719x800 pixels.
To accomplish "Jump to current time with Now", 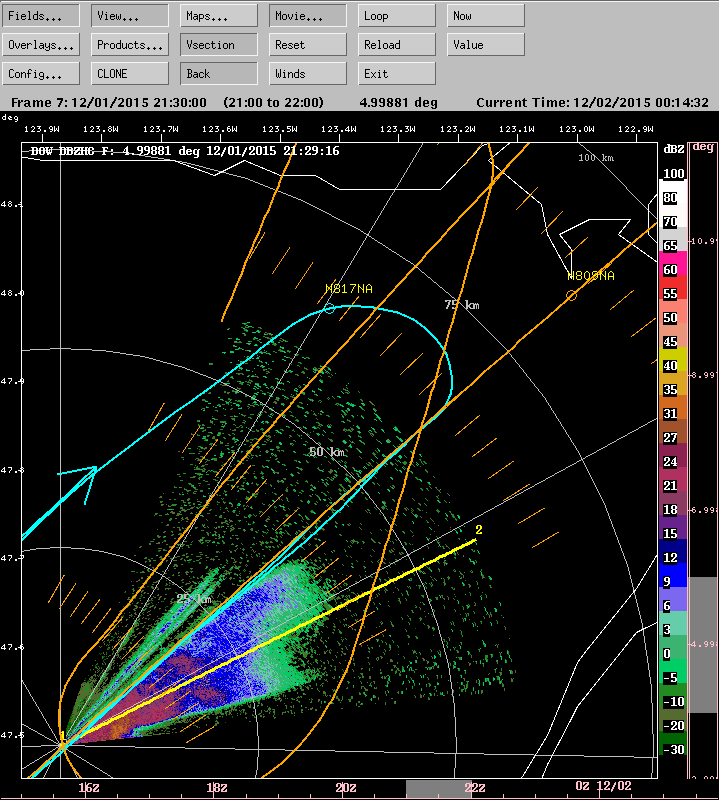I will [486, 16].
